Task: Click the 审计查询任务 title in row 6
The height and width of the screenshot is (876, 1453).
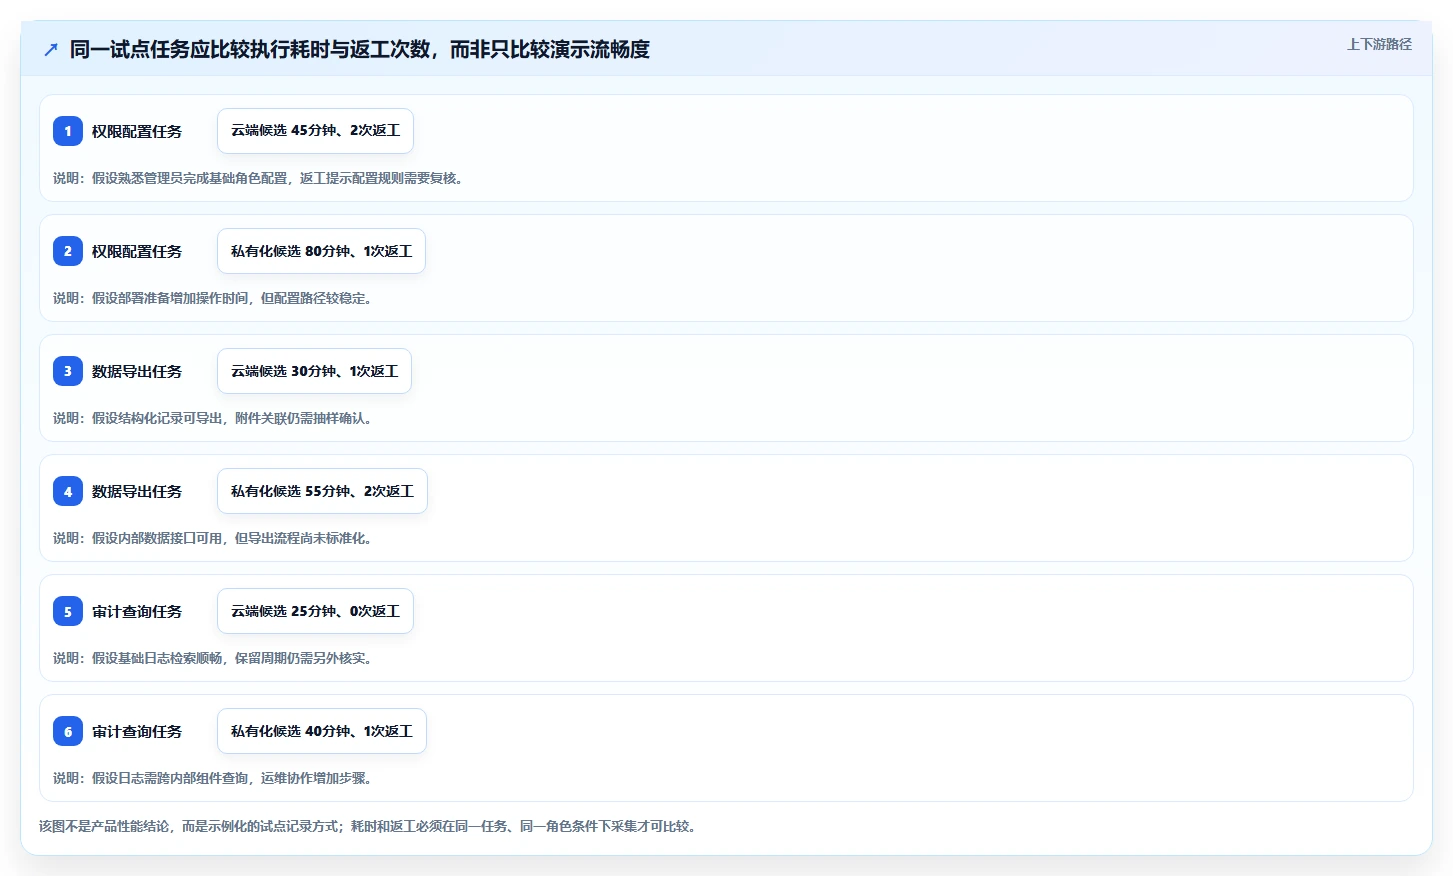Action: (137, 731)
